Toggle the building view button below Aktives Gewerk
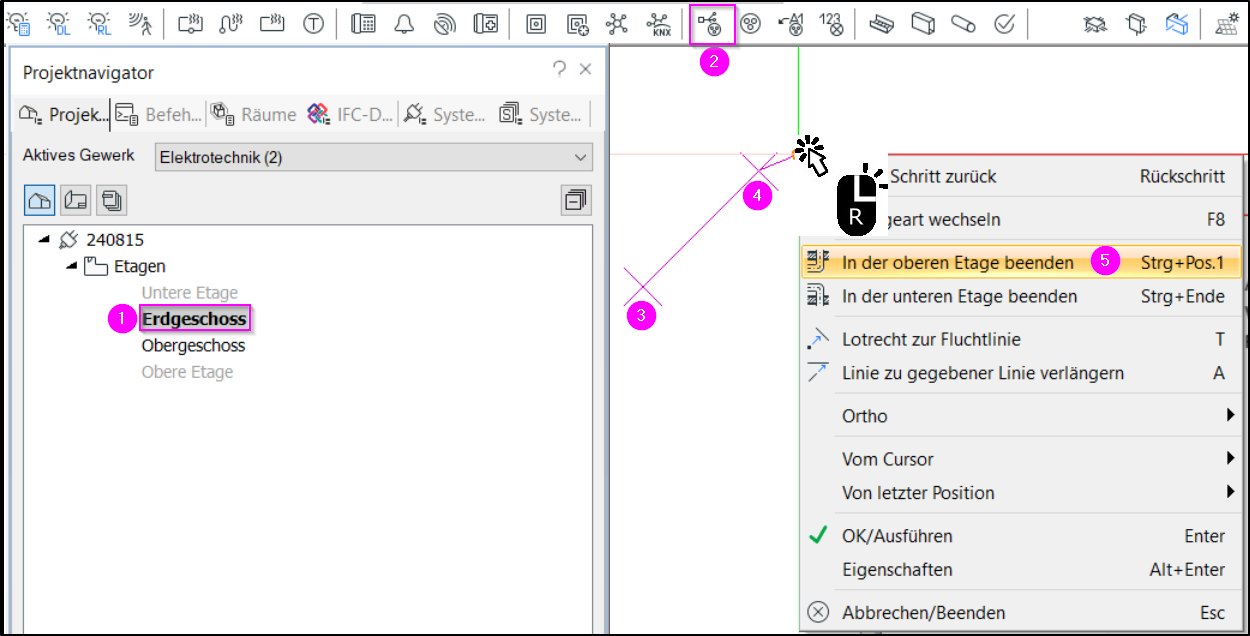 [39, 200]
